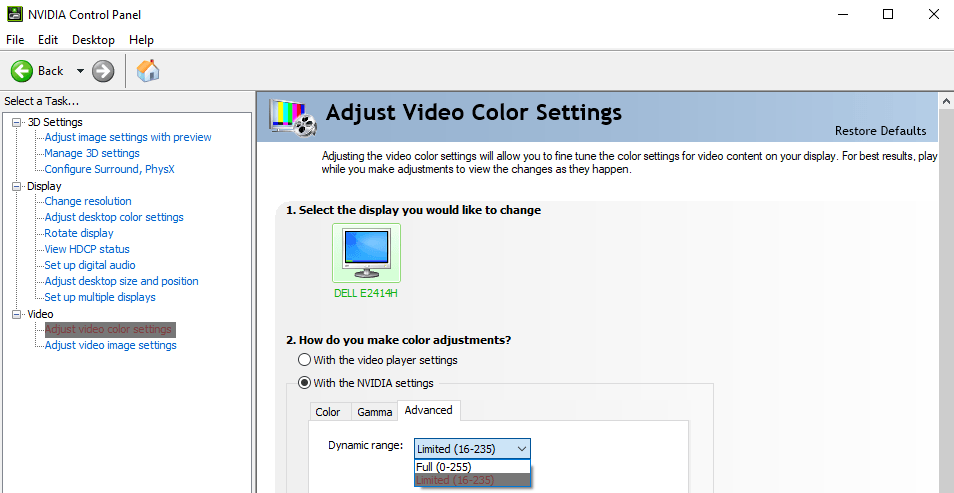The width and height of the screenshot is (954, 493).
Task: Open Manage 3D settings
Action: (x=92, y=153)
